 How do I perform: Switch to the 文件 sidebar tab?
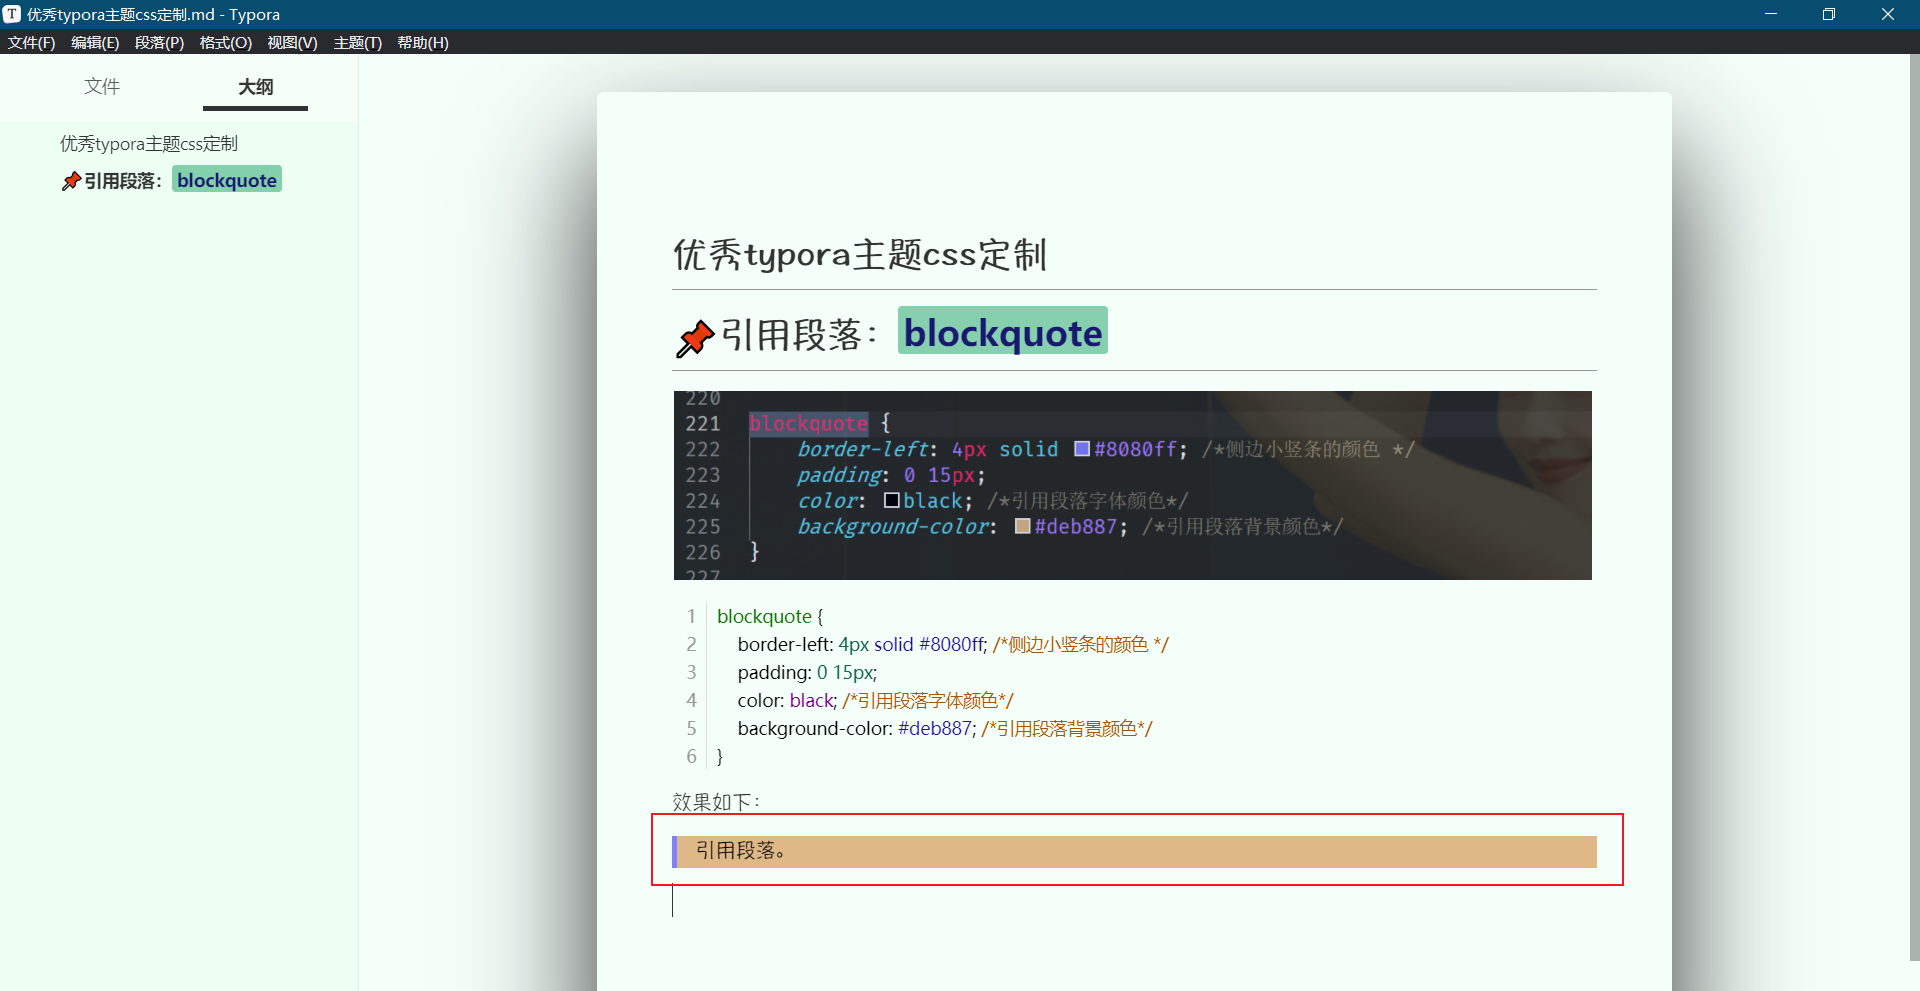click(x=102, y=86)
